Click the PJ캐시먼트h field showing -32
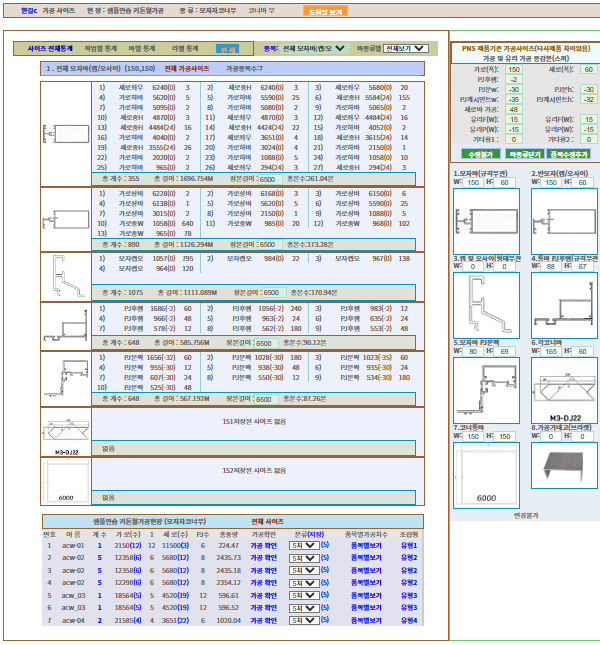Viewport: 600px width, 645px height. [x=588, y=100]
